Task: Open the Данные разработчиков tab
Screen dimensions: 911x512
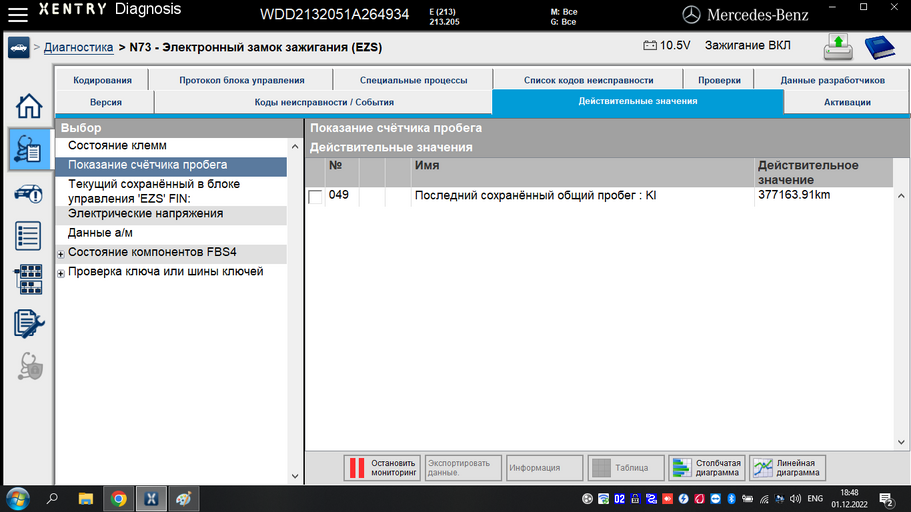Action: coord(833,80)
